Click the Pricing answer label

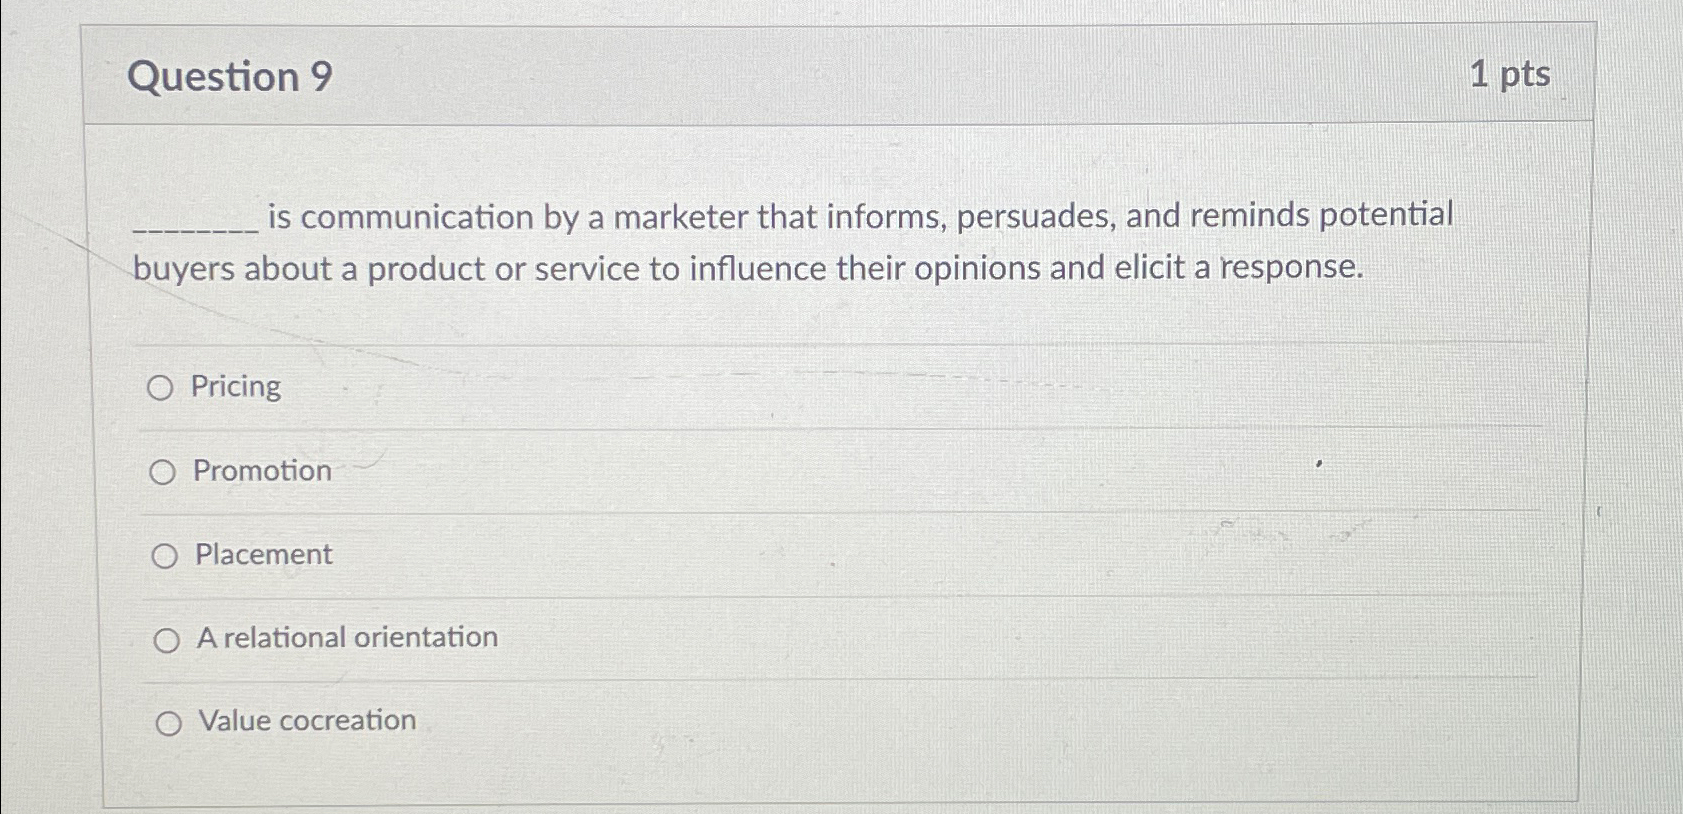click(236, 388)
